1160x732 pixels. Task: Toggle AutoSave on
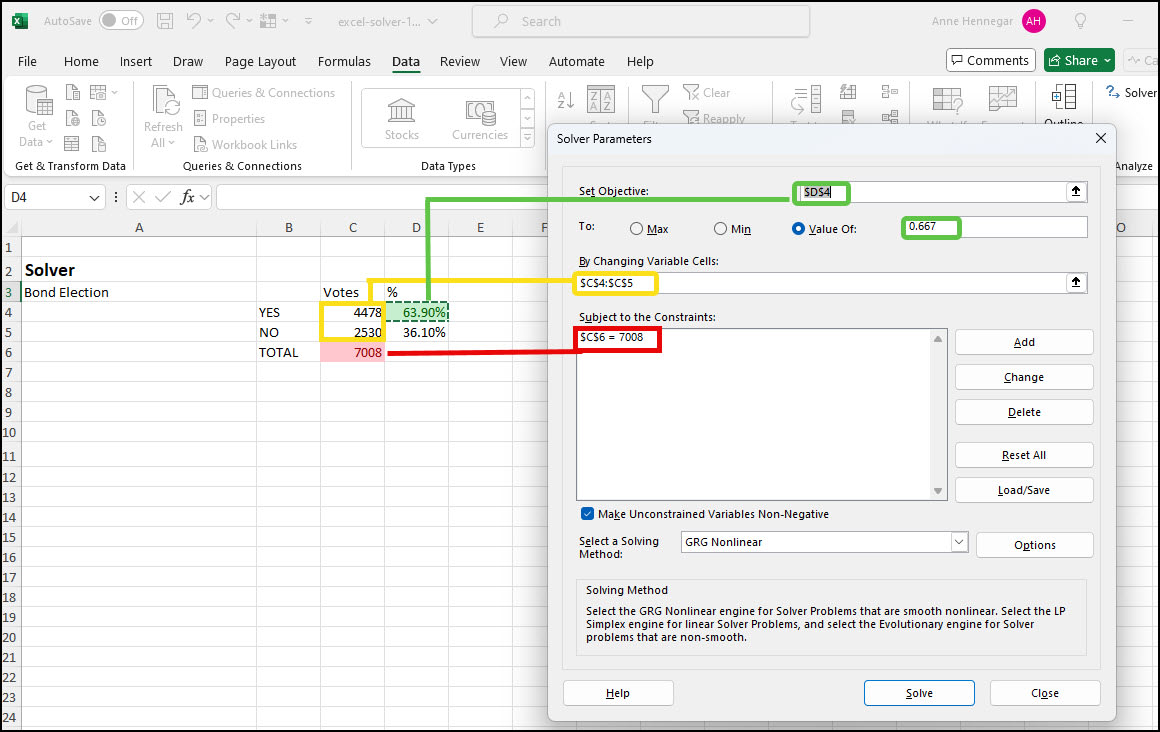pos(120,19)
